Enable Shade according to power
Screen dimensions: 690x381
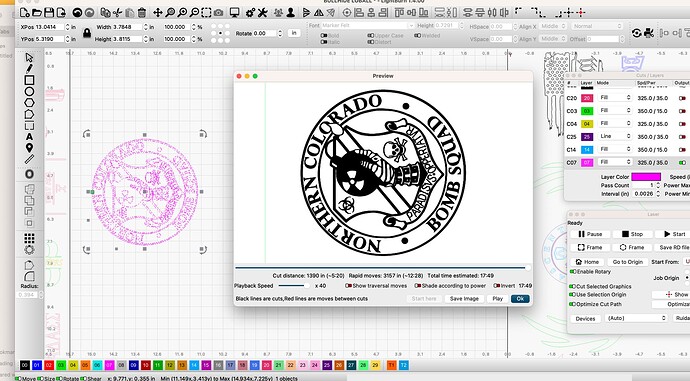point(450,286)
